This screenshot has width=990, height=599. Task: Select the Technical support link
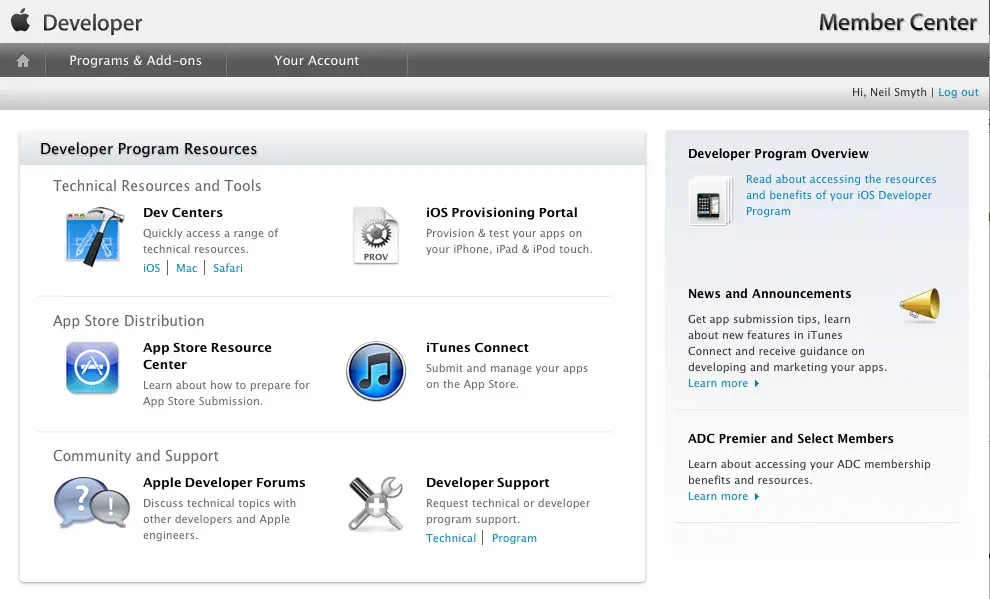(451, 538)
